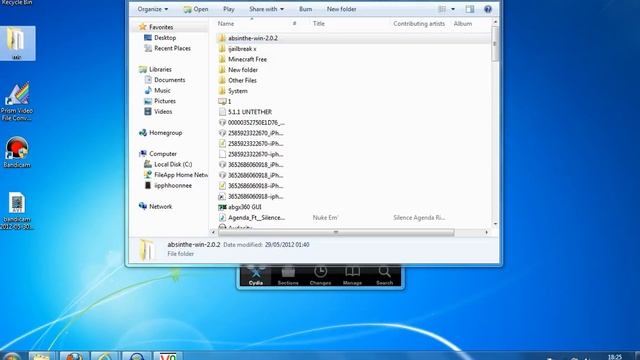Image resolution: width=640 pixels, height=360 pixels.
Task: Select the ijailbreak x folder
Action: coord(242,49)
